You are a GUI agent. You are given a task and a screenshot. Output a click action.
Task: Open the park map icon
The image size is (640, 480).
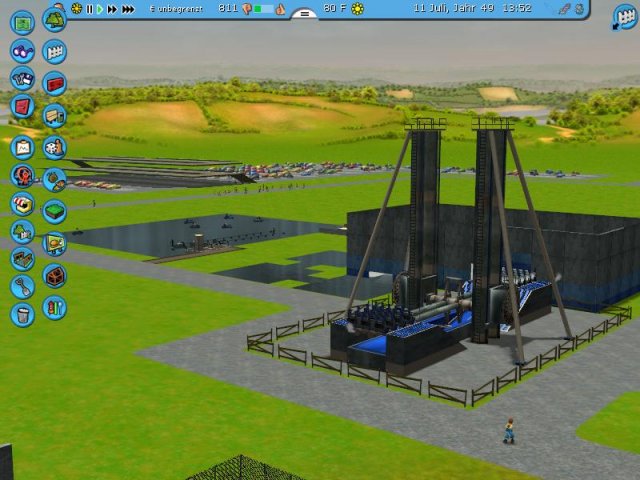click(22, 23)
